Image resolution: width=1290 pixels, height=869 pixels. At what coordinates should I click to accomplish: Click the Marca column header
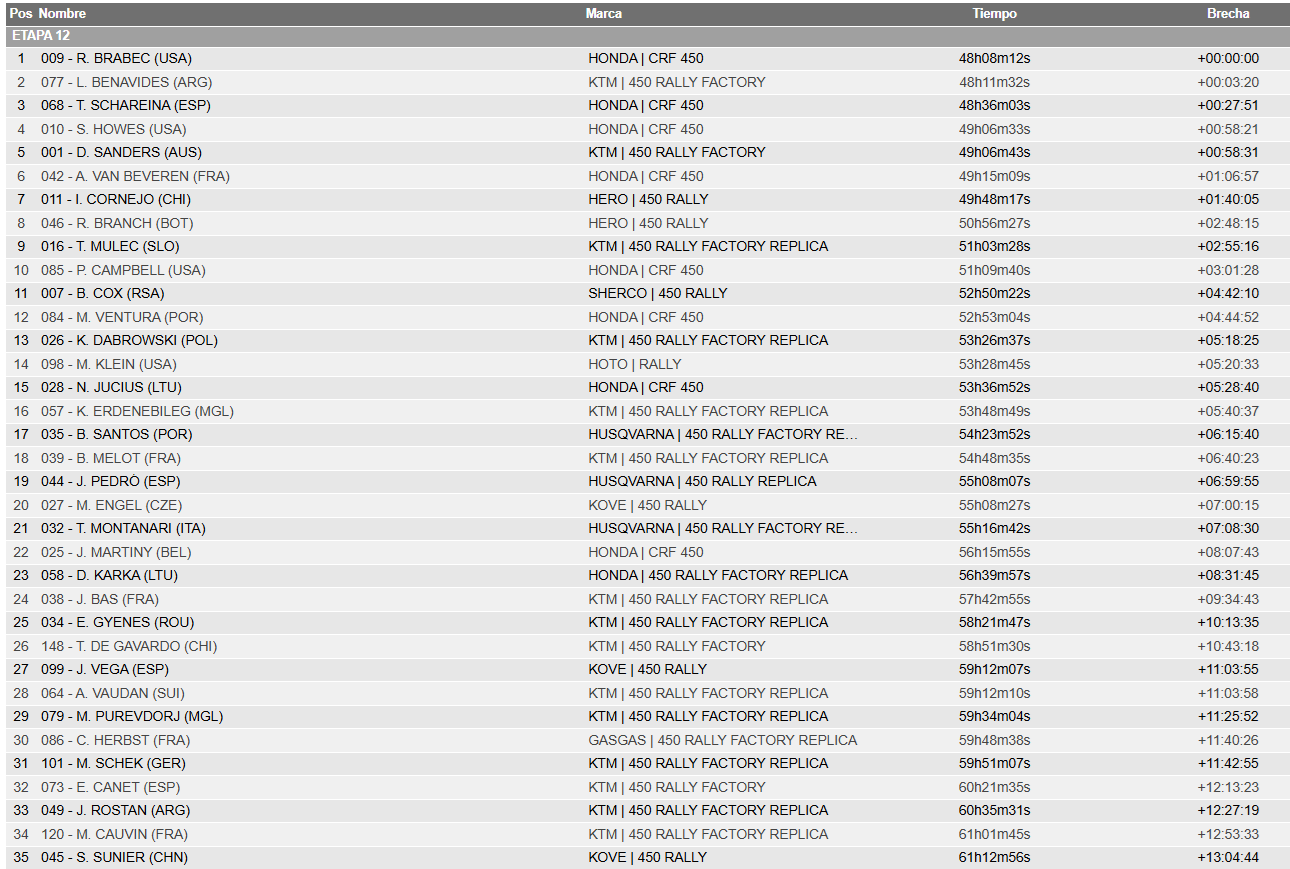(x=604, y=14)
